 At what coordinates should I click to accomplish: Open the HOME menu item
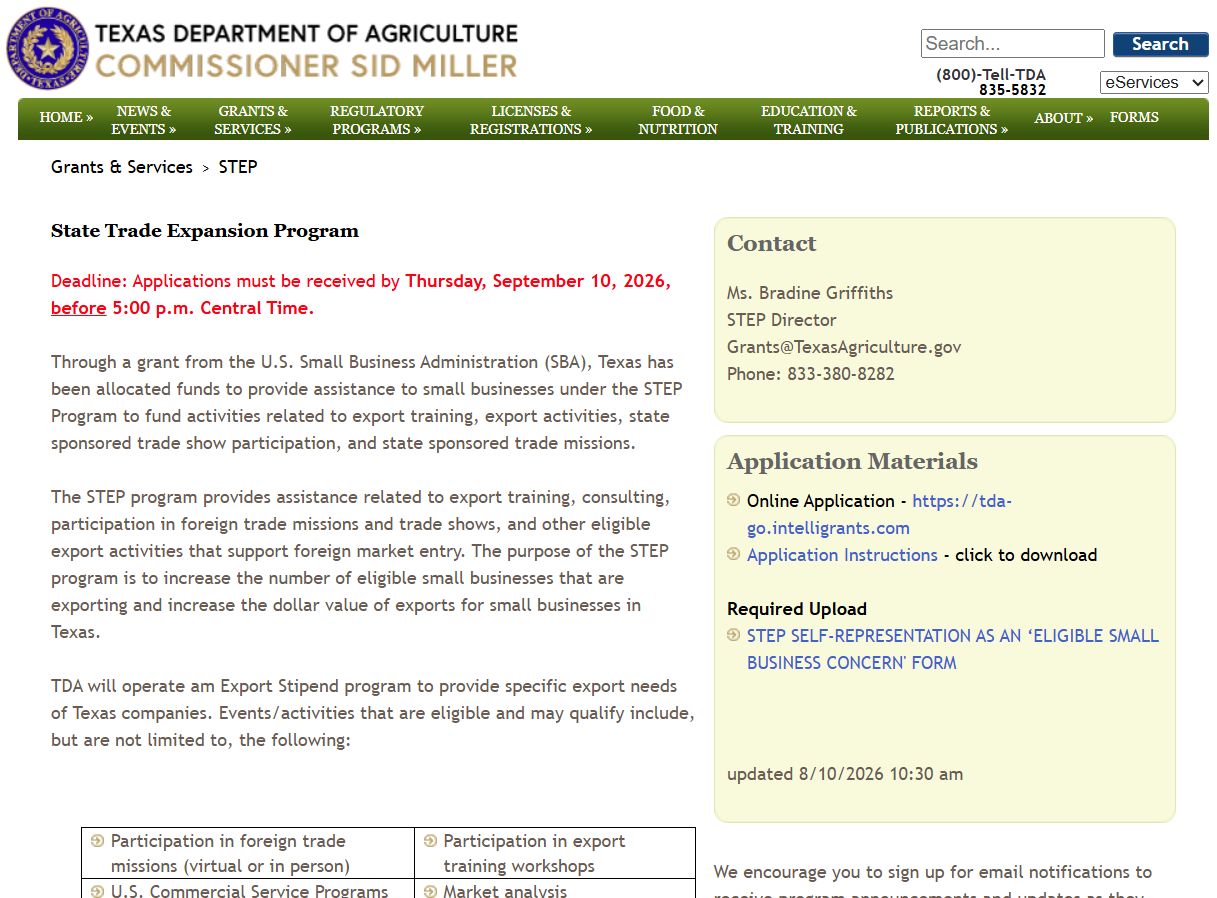coord(66,118)
